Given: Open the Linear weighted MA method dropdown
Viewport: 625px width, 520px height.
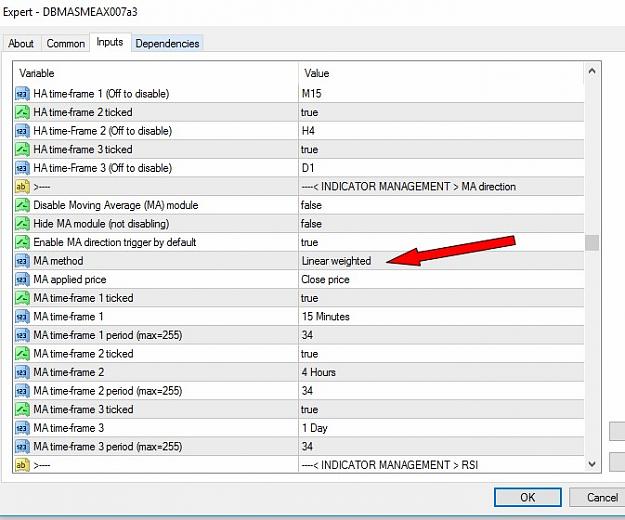Looking at the screenshot, I should pos(336,261).
